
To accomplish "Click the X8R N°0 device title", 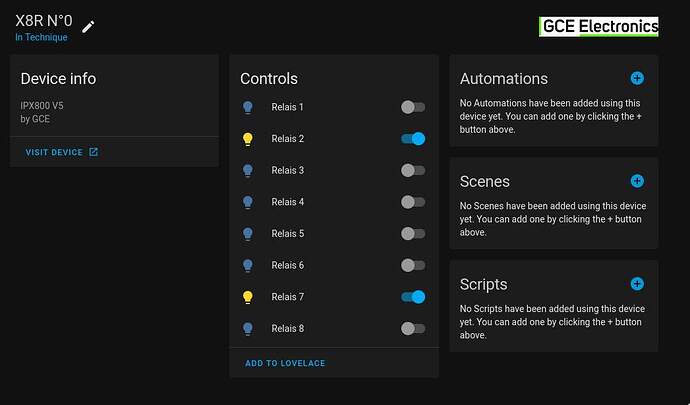I will [x=44, y=21].
